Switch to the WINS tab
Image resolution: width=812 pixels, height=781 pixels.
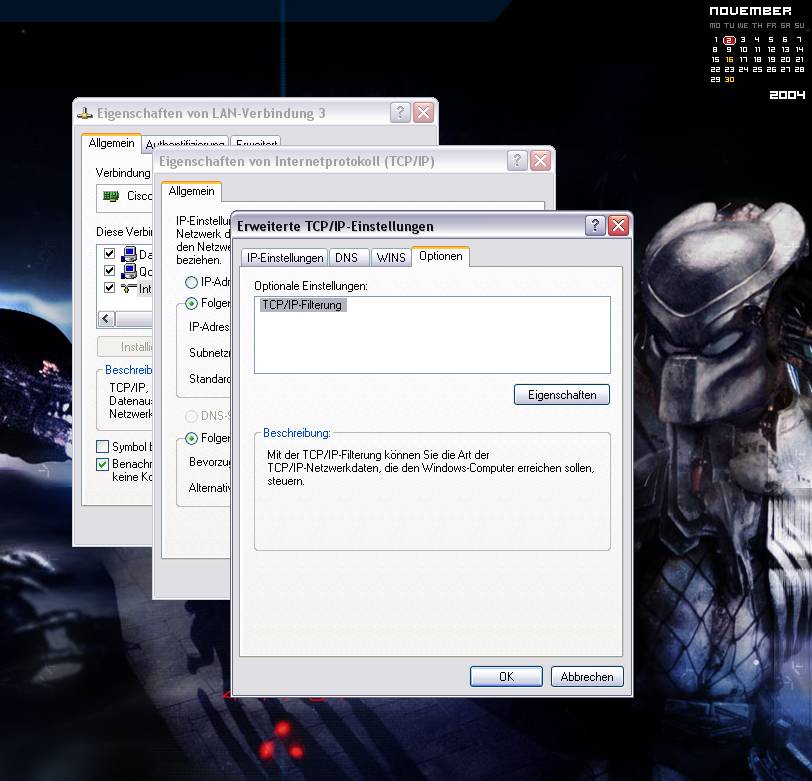[391, 257]
